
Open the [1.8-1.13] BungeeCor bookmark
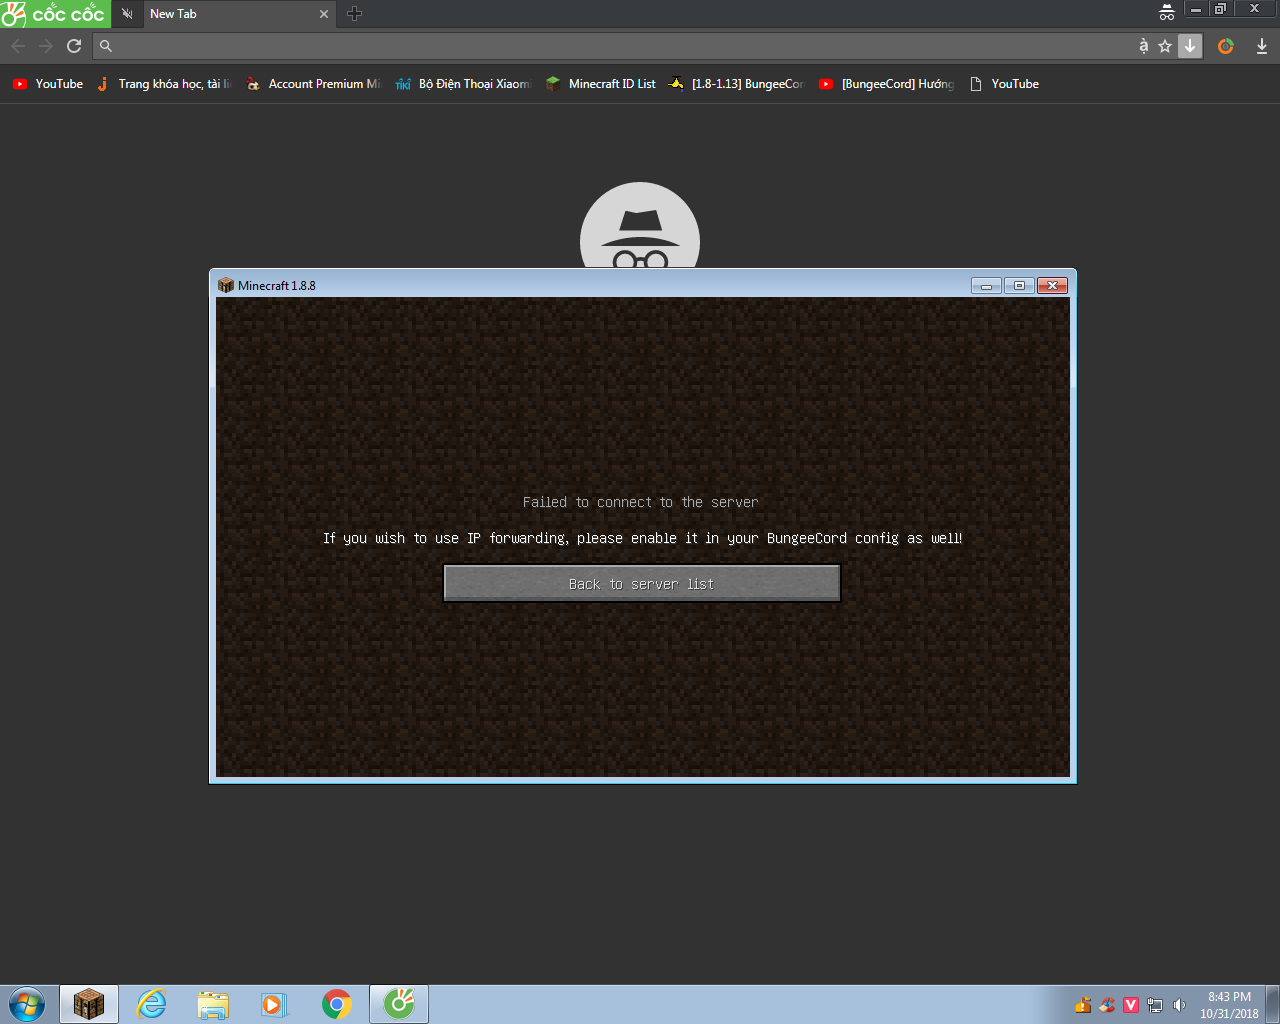(x=737, y=84)
